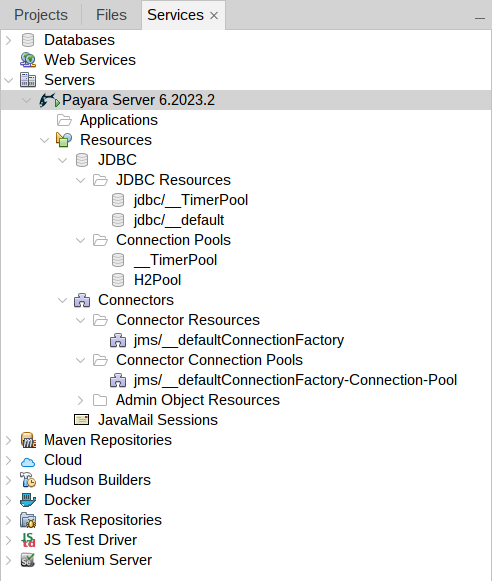Click the JS Test Driver icon
Screen dimensions: 492x581
pyautogui.click(x=28, y=540)
